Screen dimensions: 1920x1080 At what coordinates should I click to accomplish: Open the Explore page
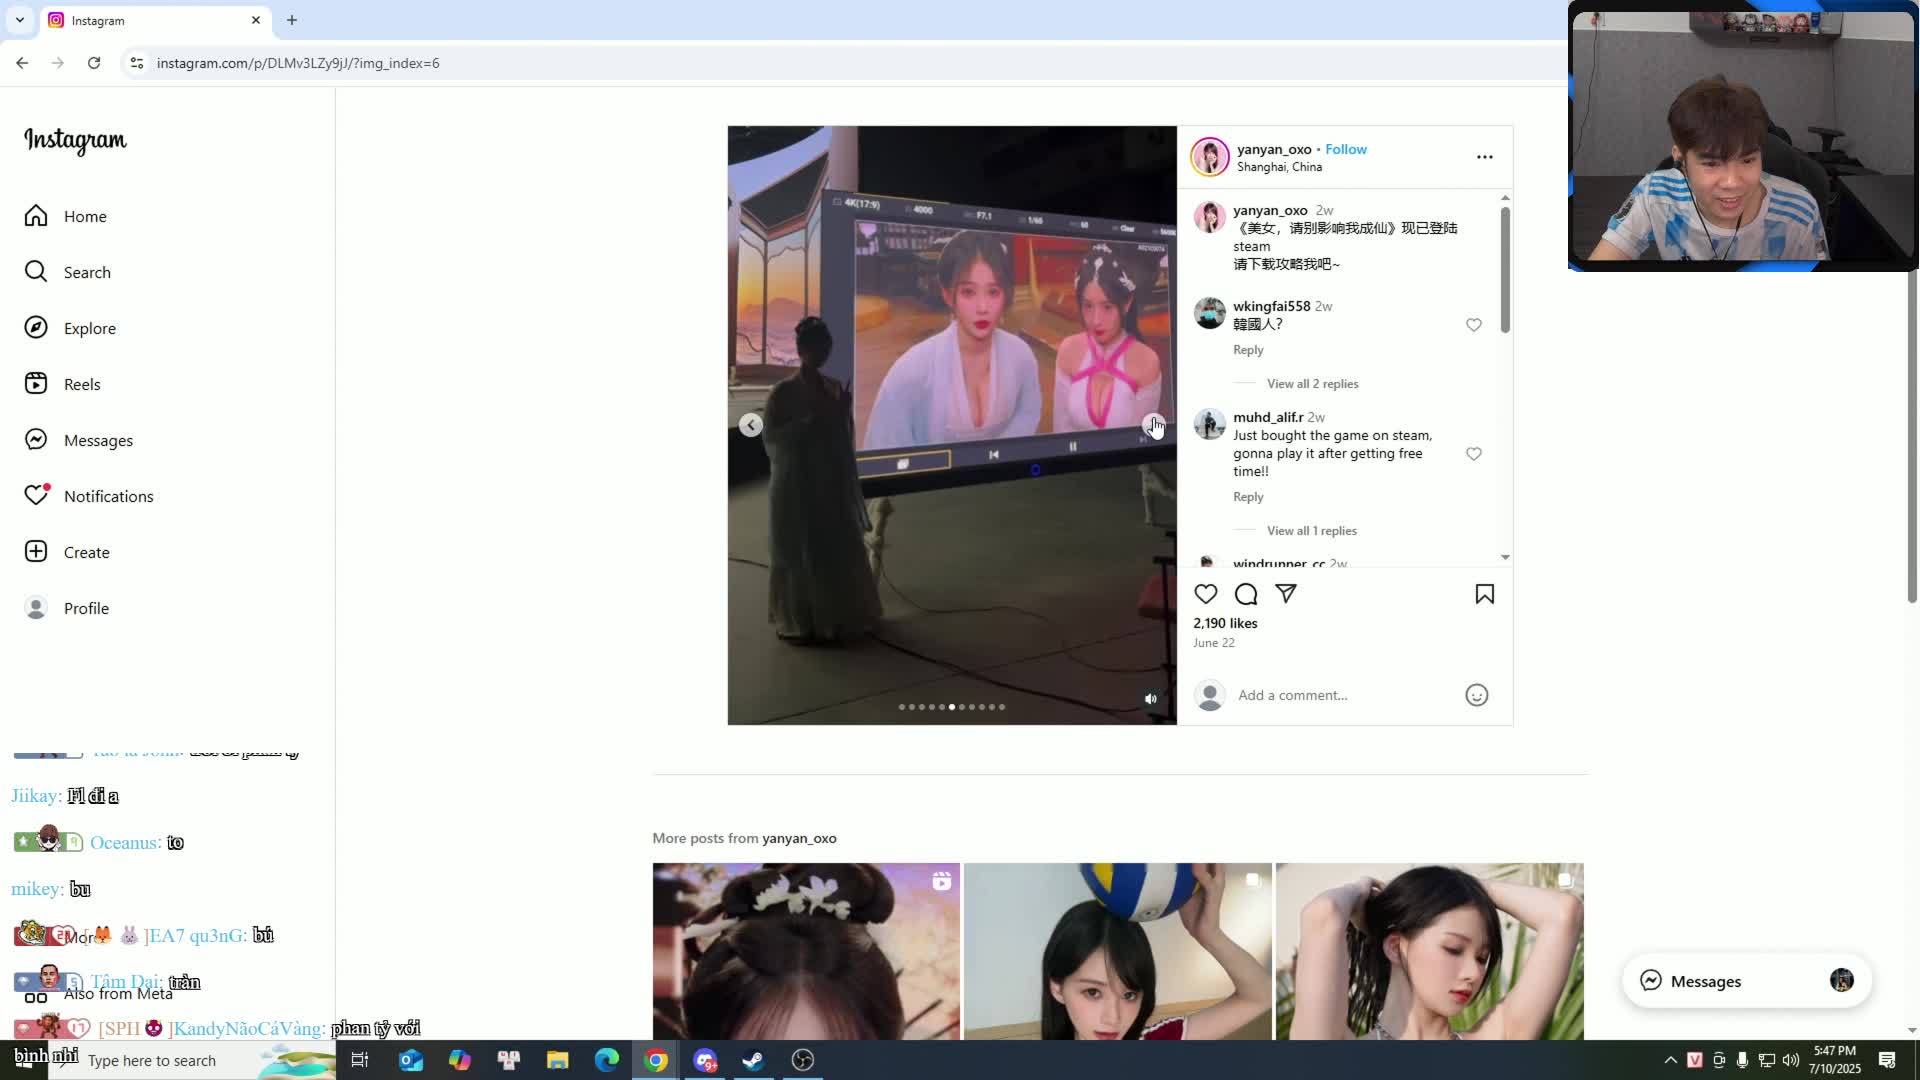(90, 328)
